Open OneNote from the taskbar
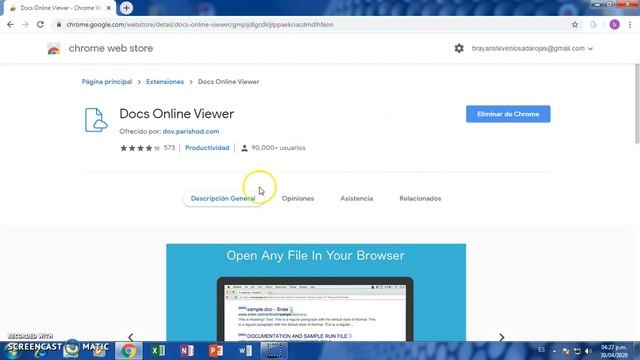The width and height of the screenshot is (640, 360). coord(187,351)
